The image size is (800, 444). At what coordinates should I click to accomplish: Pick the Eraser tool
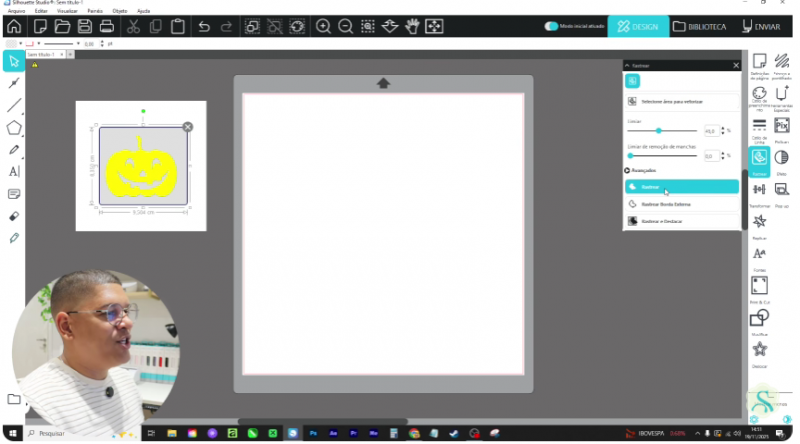pyautogui.click(x=14, y=215)
